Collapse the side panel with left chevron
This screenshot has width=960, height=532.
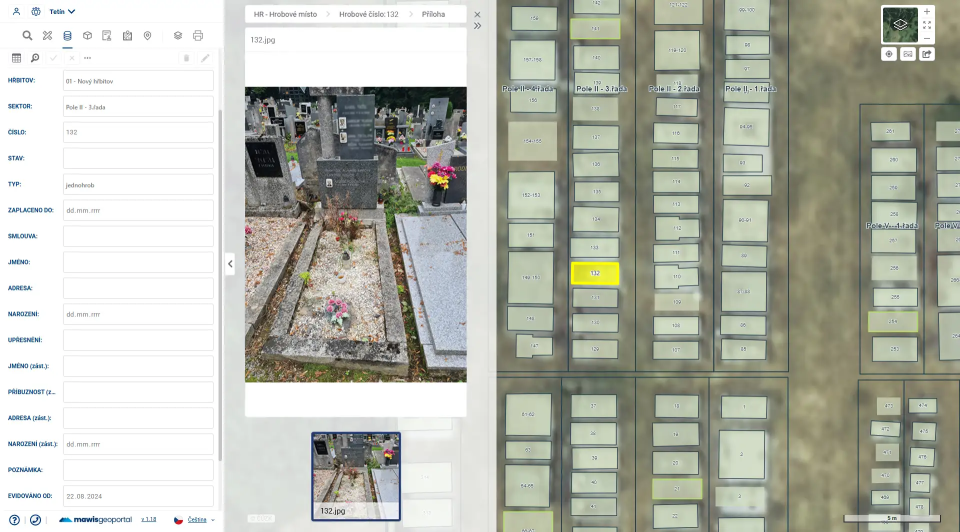pos(230,264)
